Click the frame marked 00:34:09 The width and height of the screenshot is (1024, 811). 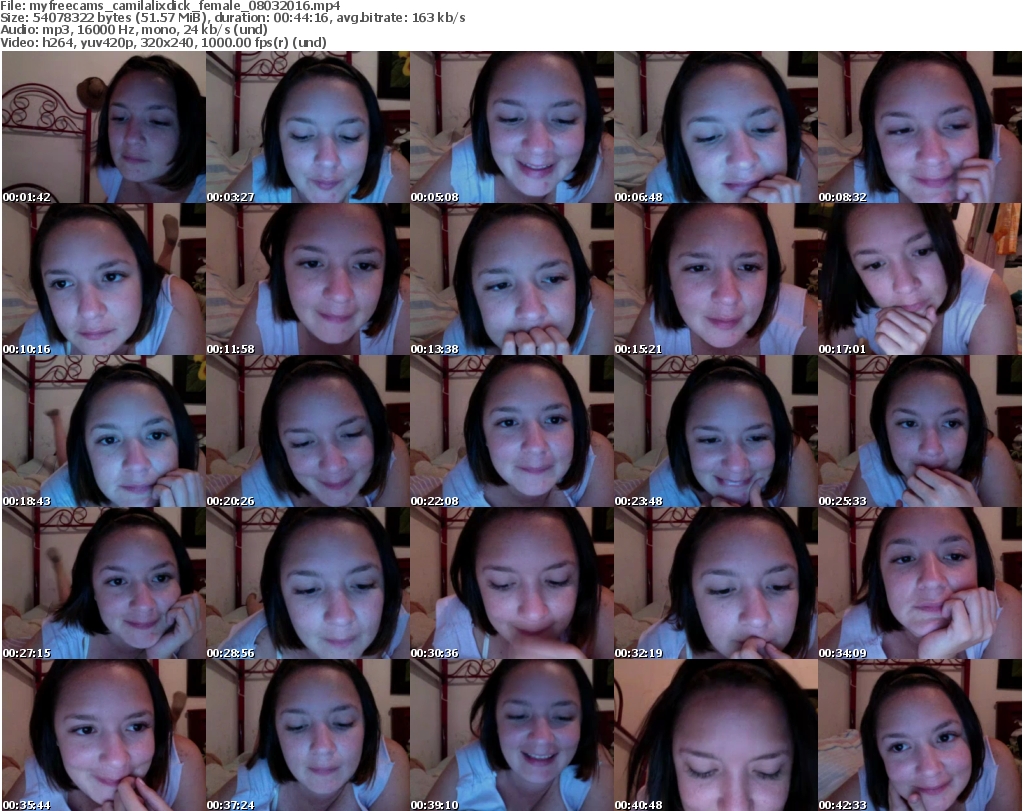920,583
